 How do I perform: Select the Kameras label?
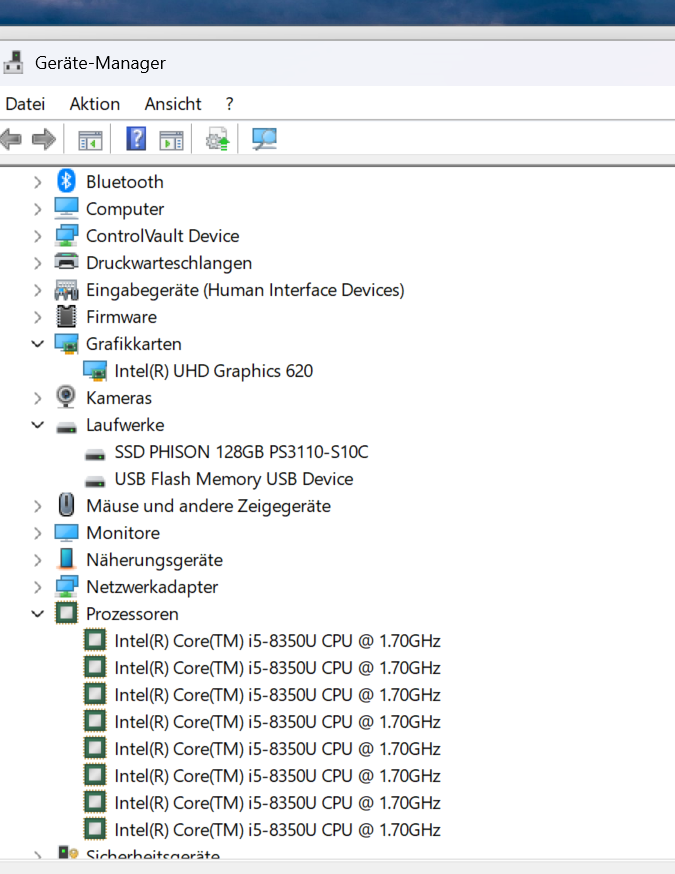119,399
